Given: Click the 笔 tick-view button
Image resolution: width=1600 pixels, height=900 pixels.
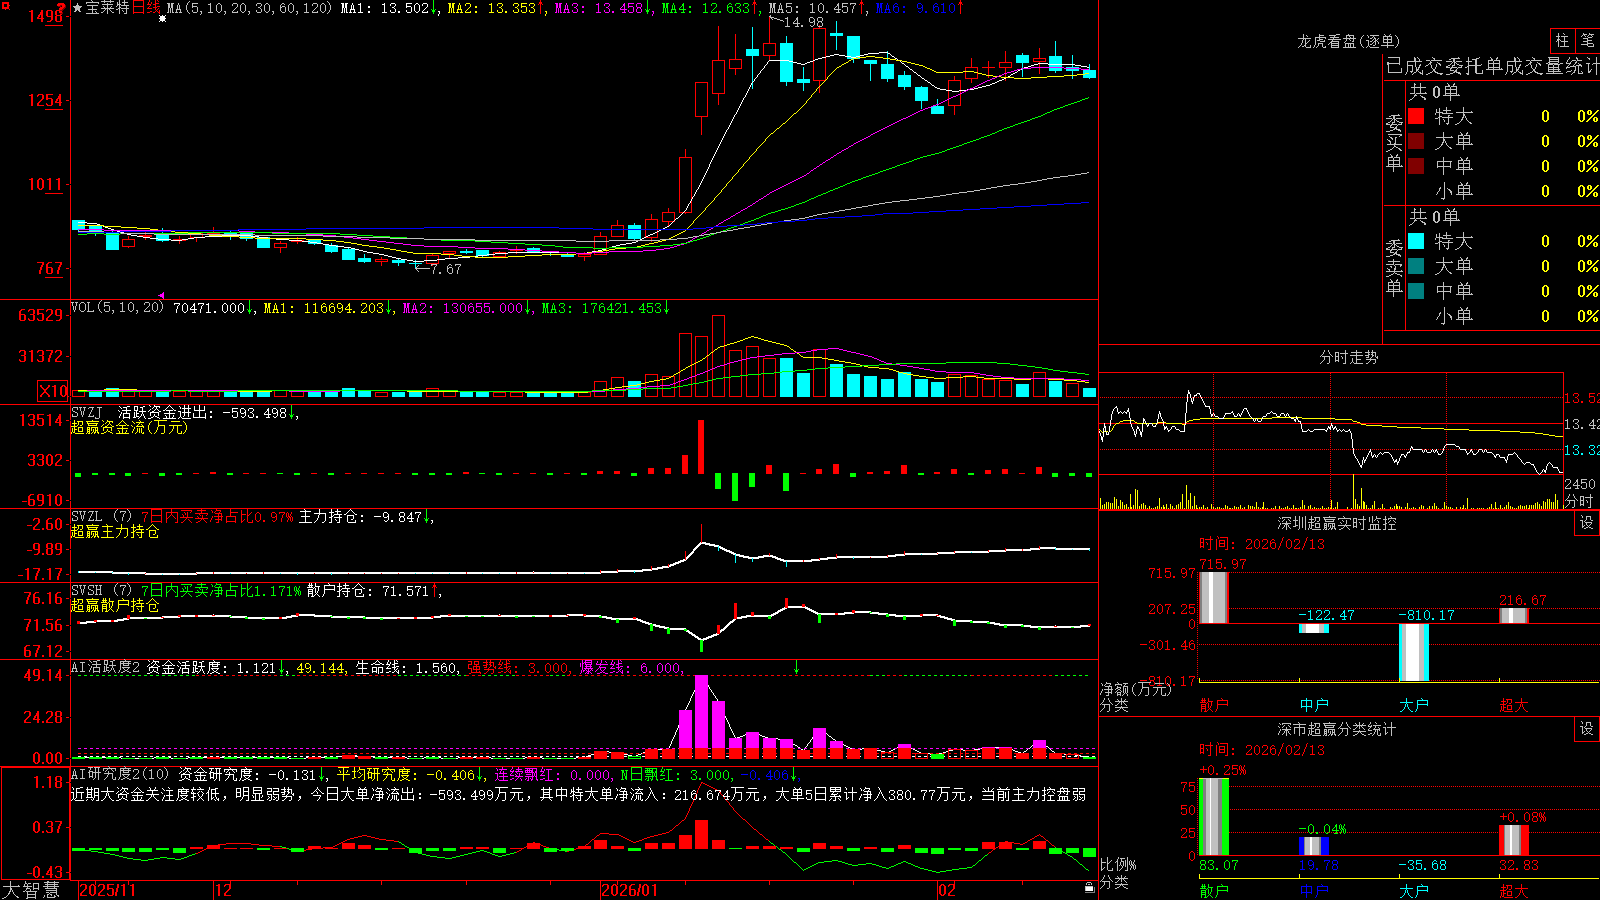Looking at the screenshot, I should coord(1587,41).
